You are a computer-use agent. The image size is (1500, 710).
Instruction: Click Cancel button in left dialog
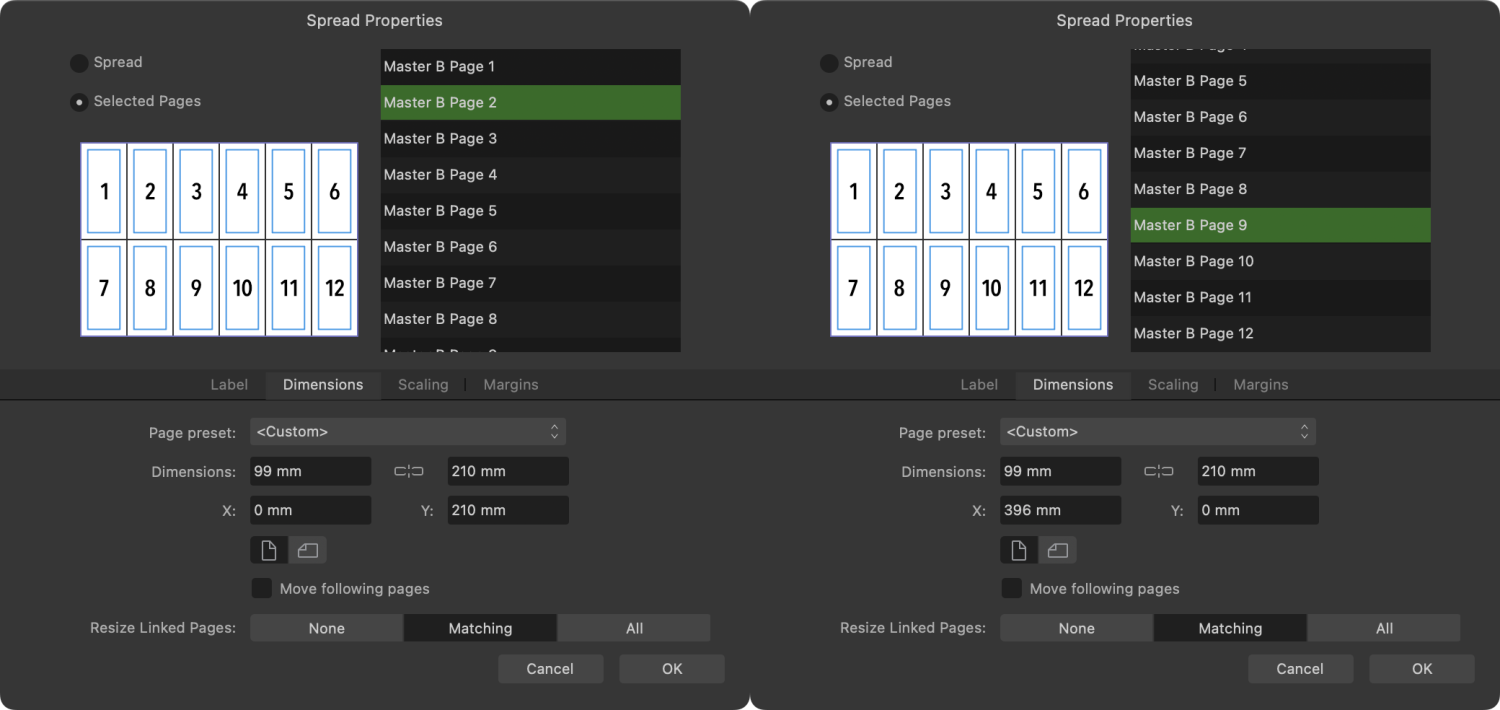click(550, 669)
